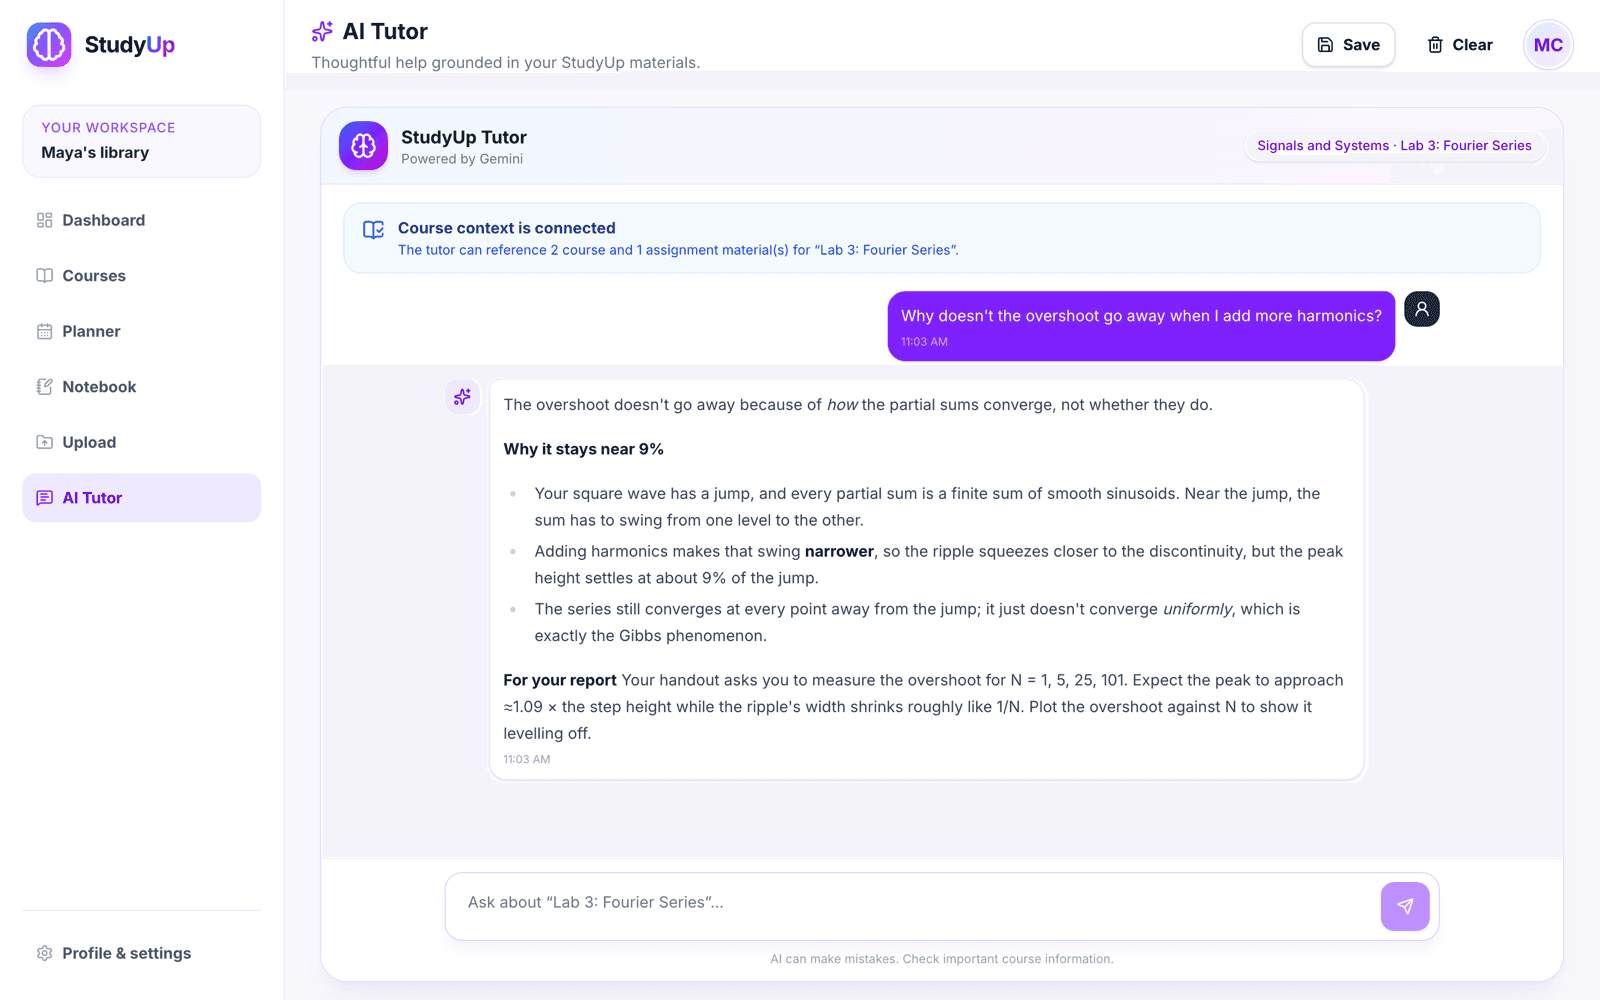Click the StudyUp brain logo icon
This screenshot has width=1600, height=1000.
[49, 45]
